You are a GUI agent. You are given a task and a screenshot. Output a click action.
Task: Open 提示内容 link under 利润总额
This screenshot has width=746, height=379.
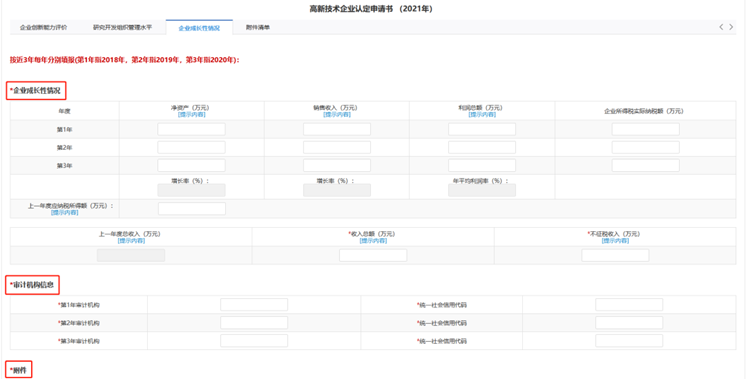click(482, 115)
